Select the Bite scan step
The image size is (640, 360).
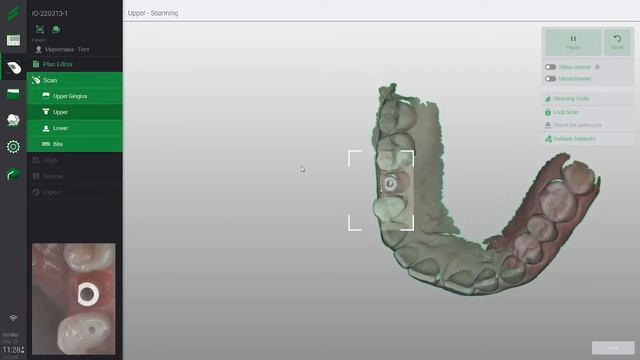[75, 144]
